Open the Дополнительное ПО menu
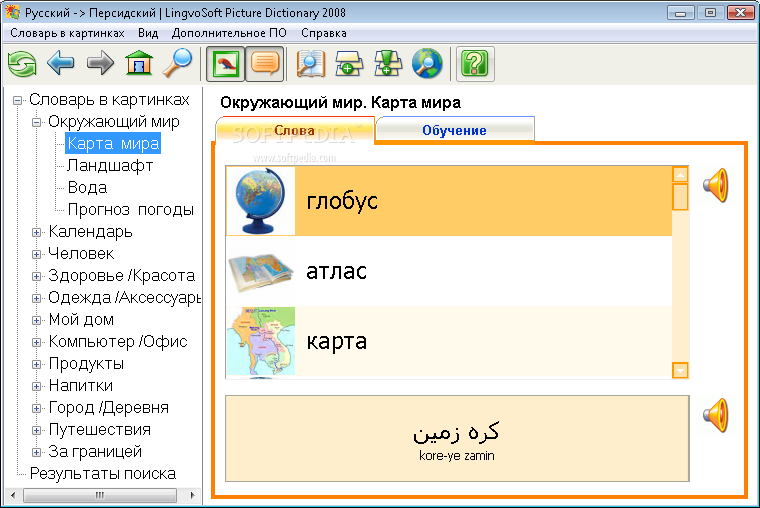The width and height of the screenshot is (760, 508). 229,33
